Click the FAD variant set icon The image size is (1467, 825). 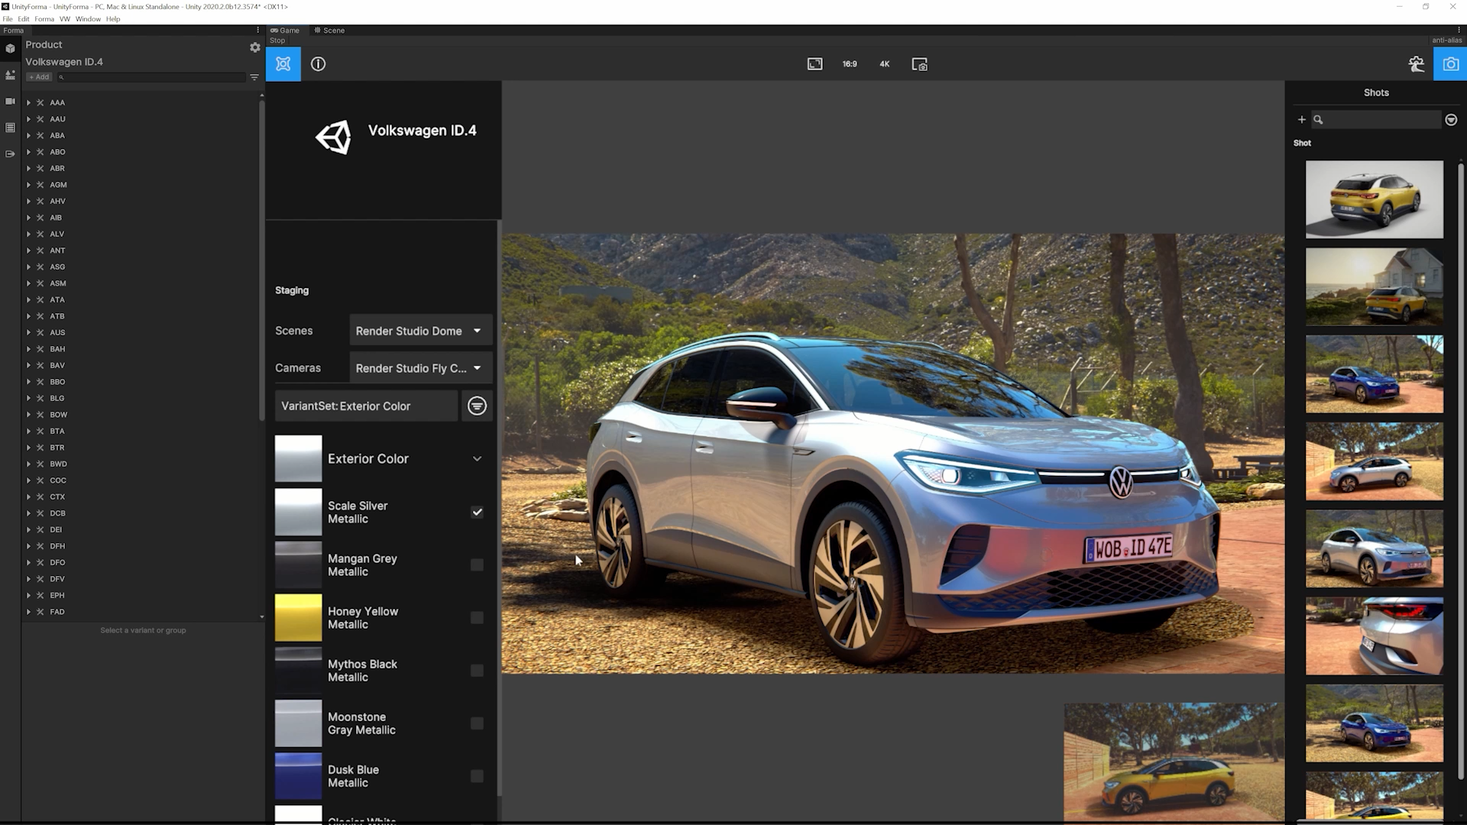point(40,612)
